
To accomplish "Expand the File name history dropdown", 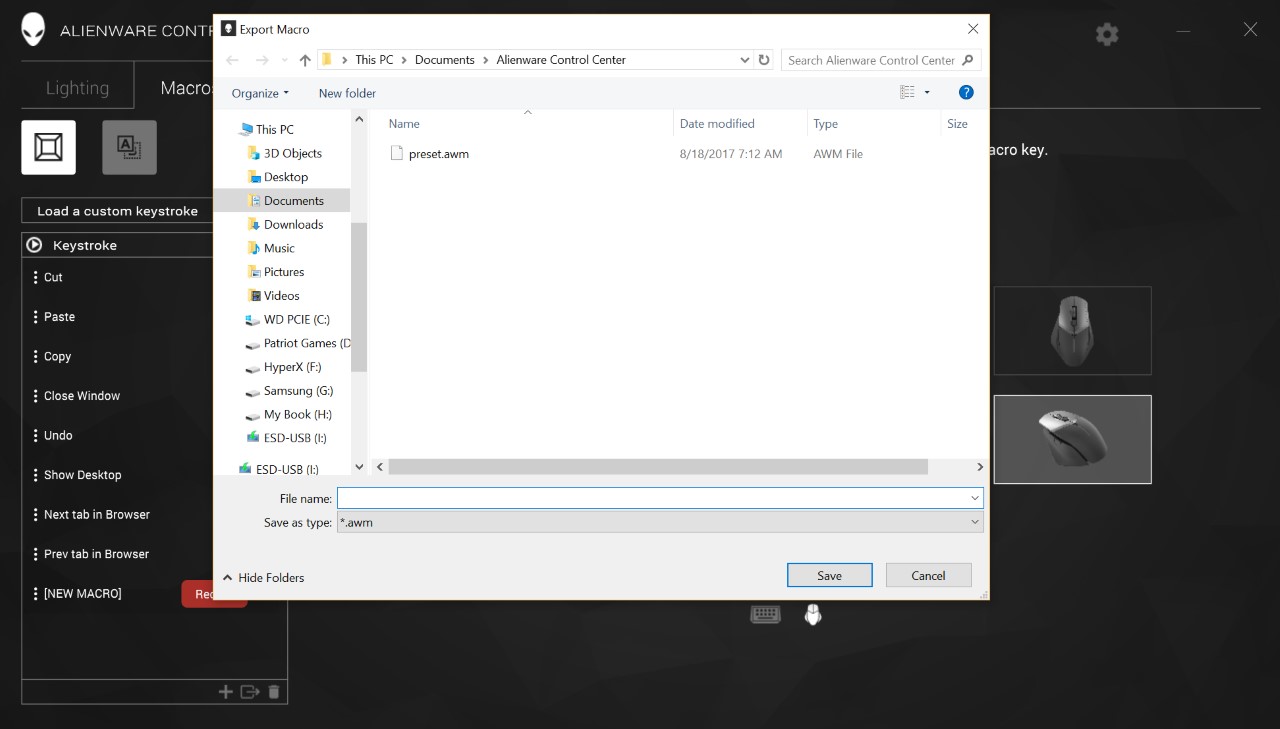I will (x=974, y=498).
